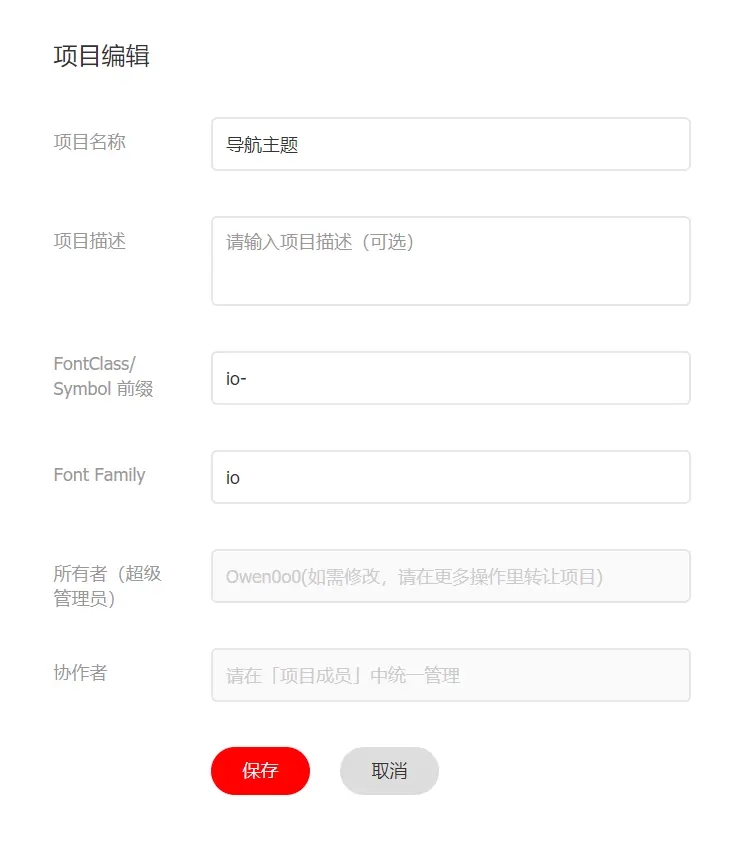The width and height of the screenshot is (743, 844).
Task: Click the 协作者 label text
Action: click(80, 673)
